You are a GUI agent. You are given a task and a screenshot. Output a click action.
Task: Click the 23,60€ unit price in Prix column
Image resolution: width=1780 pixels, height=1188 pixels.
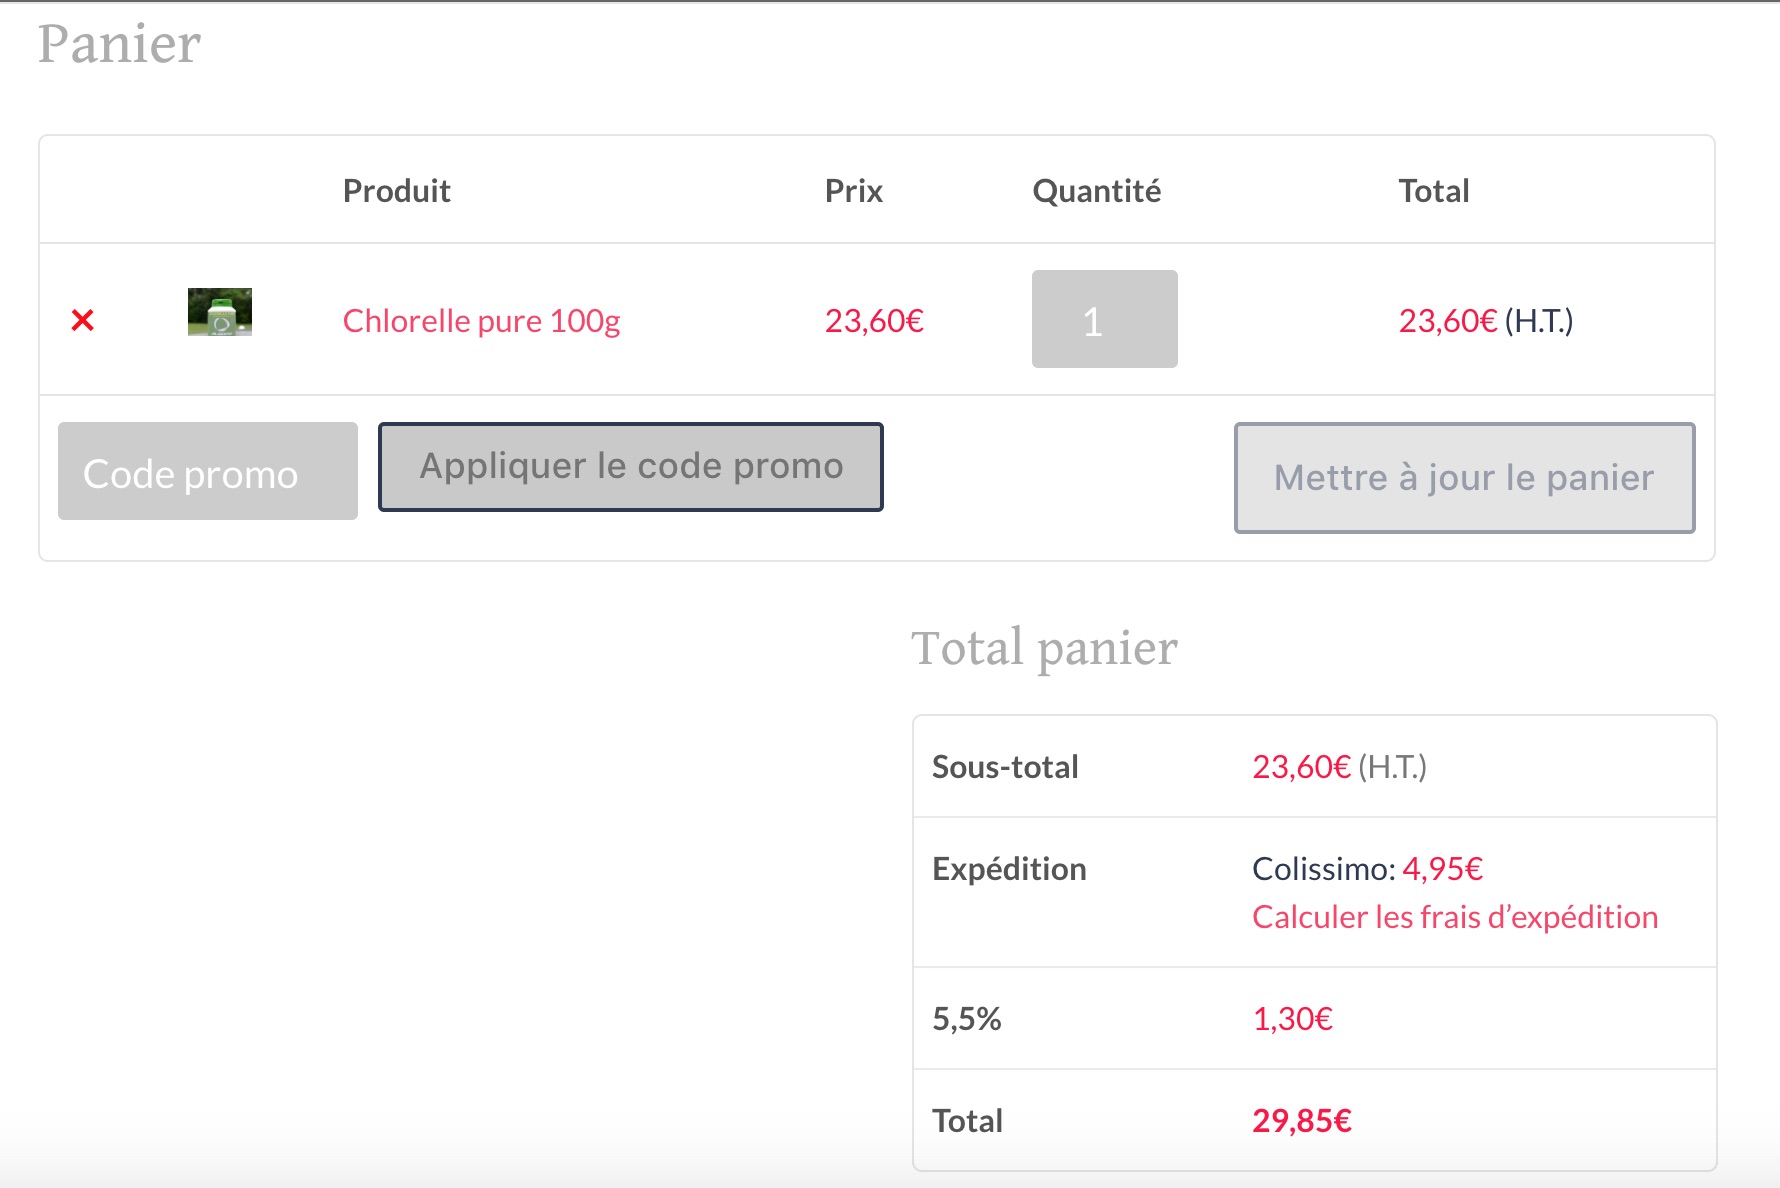pos(873,321)
